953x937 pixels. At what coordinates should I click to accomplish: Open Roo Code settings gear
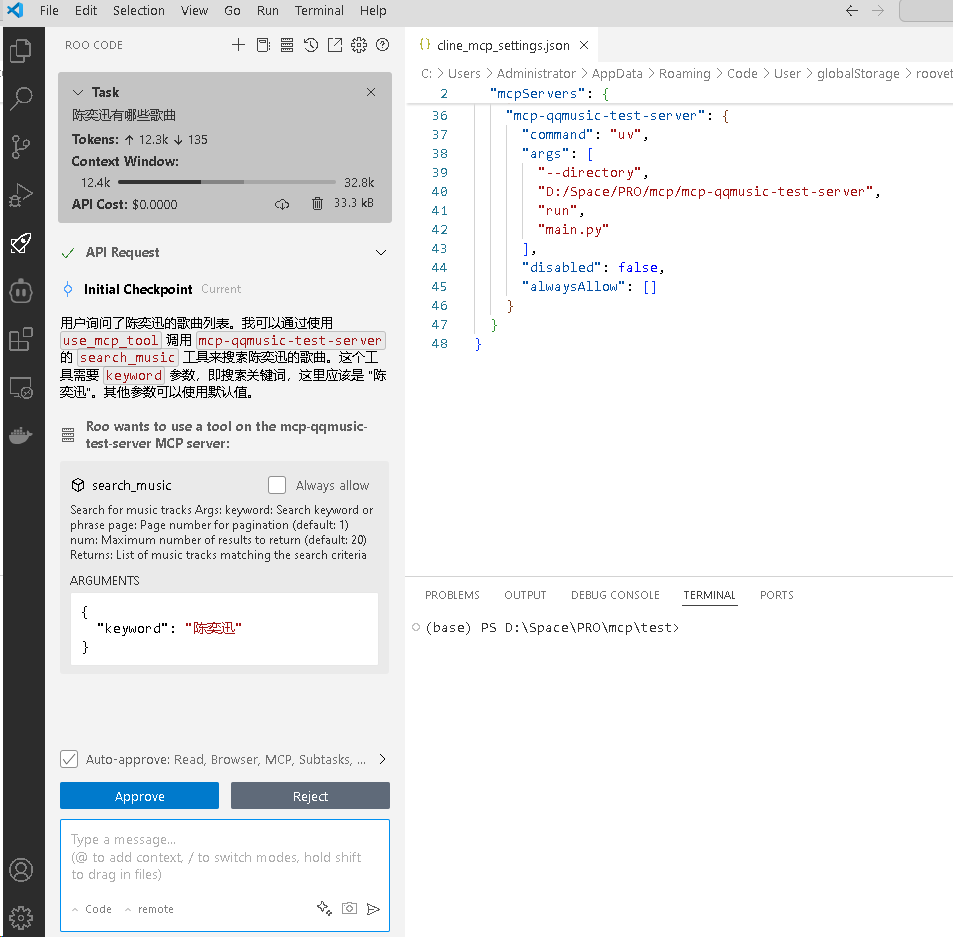tap(359, 45)
